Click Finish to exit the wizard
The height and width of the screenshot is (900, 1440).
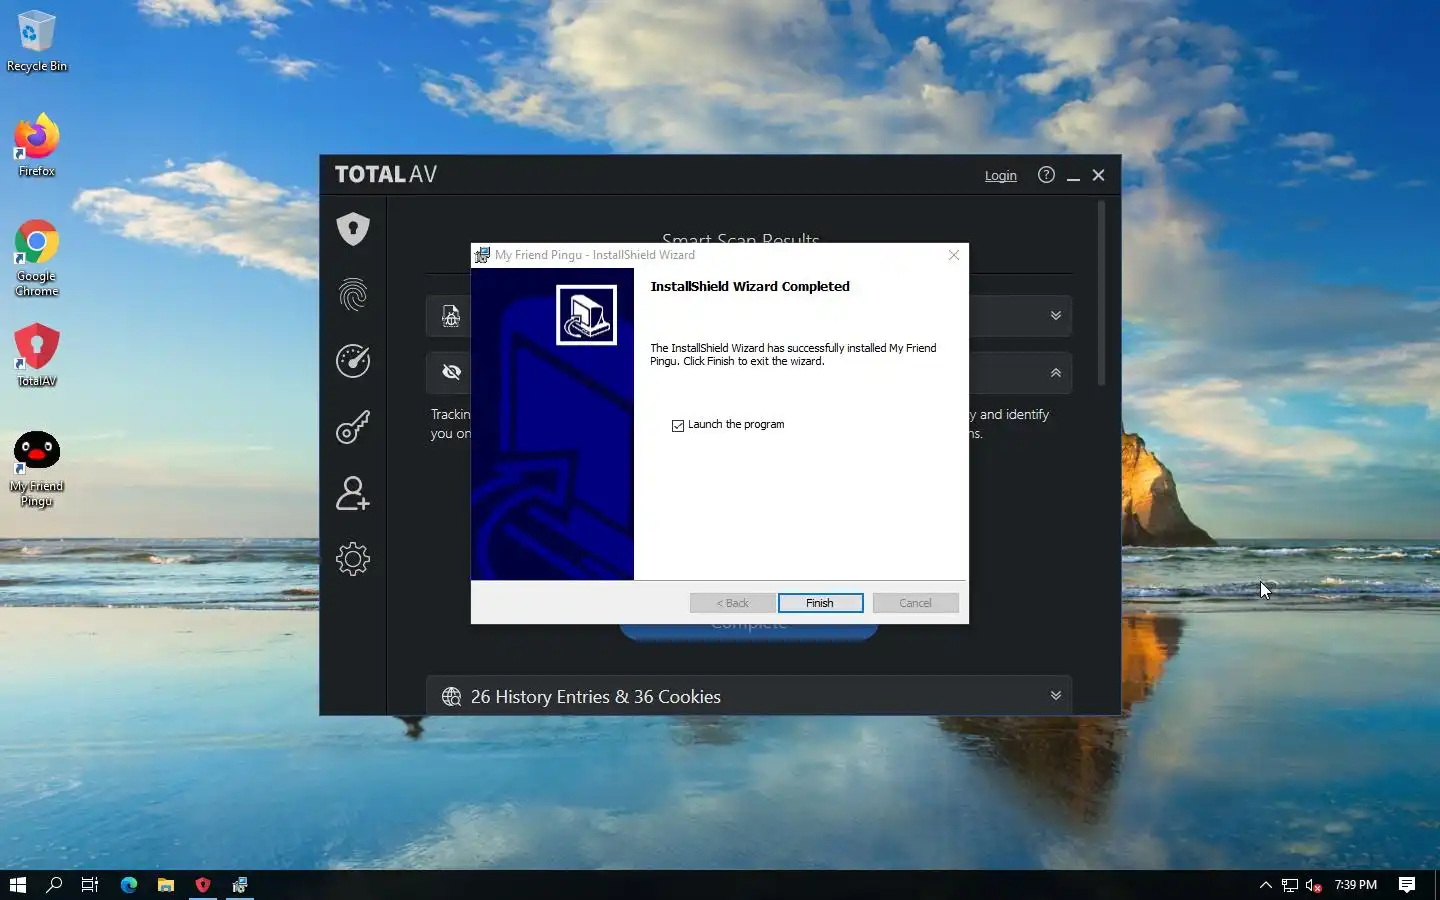click(x=820, y=603)
